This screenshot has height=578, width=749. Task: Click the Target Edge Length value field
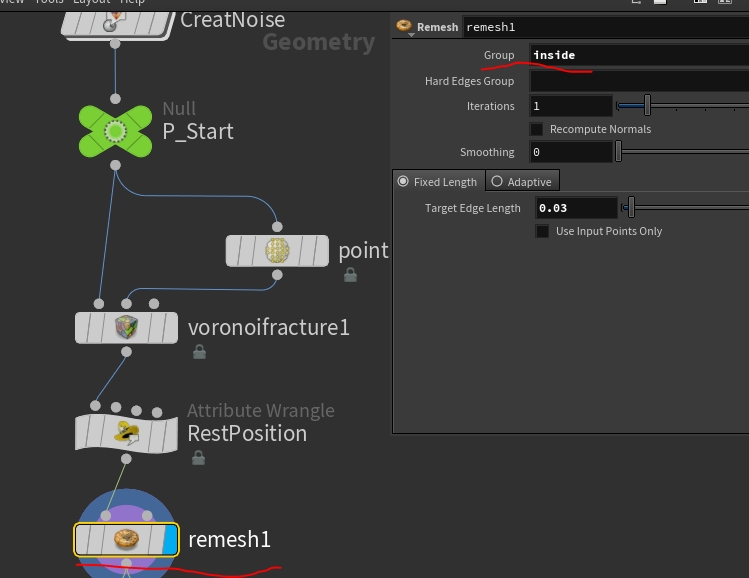[x=577, y=208]
